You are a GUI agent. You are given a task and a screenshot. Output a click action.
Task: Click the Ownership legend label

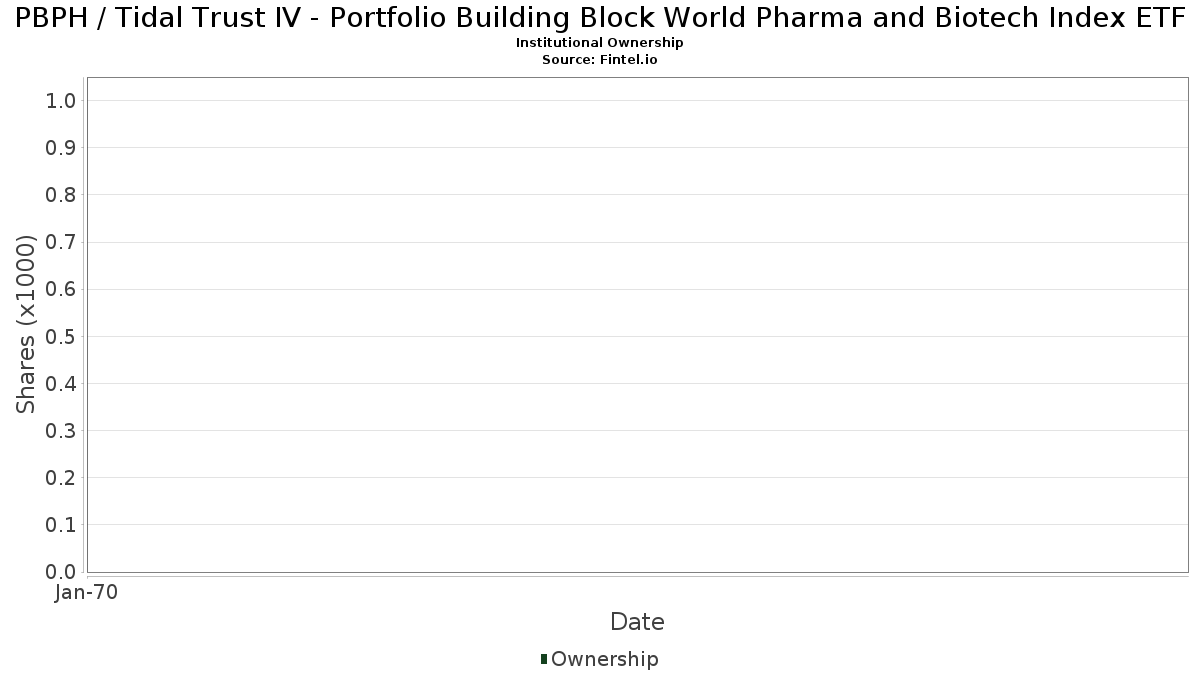click(604, 659)
